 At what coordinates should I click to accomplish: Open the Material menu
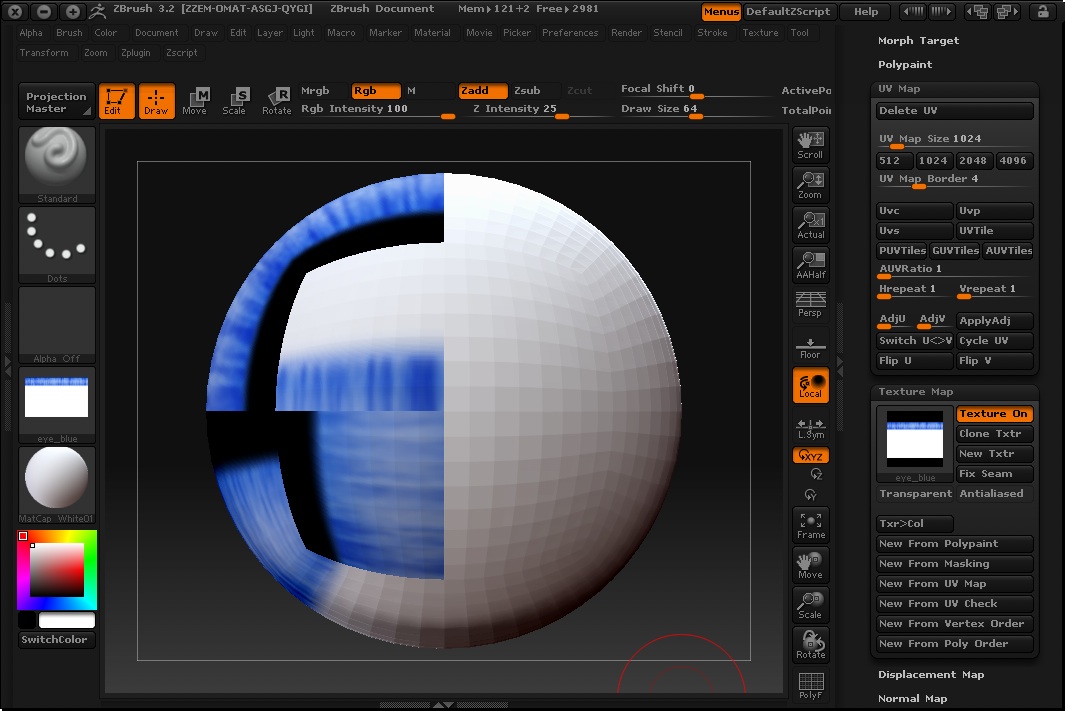pos(433,33)
